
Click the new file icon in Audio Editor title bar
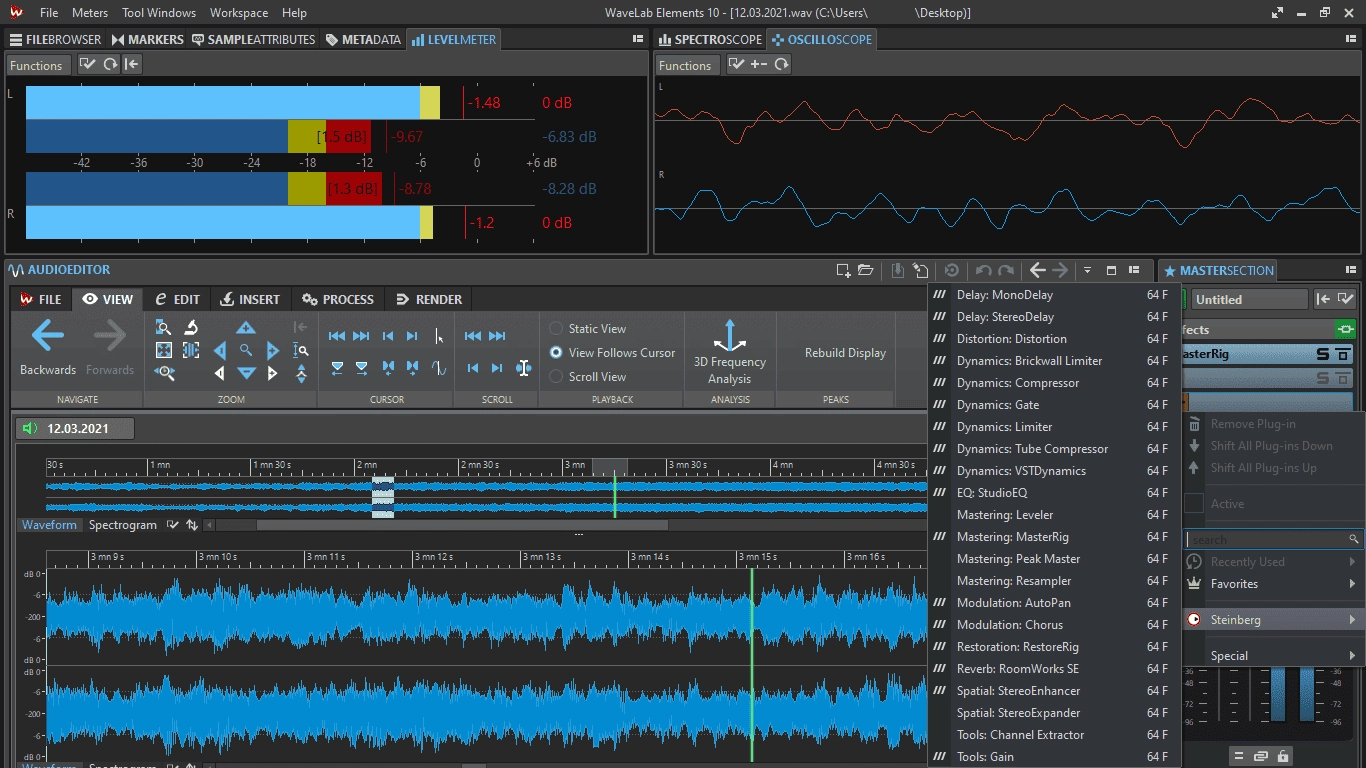(x=843, y=270)
